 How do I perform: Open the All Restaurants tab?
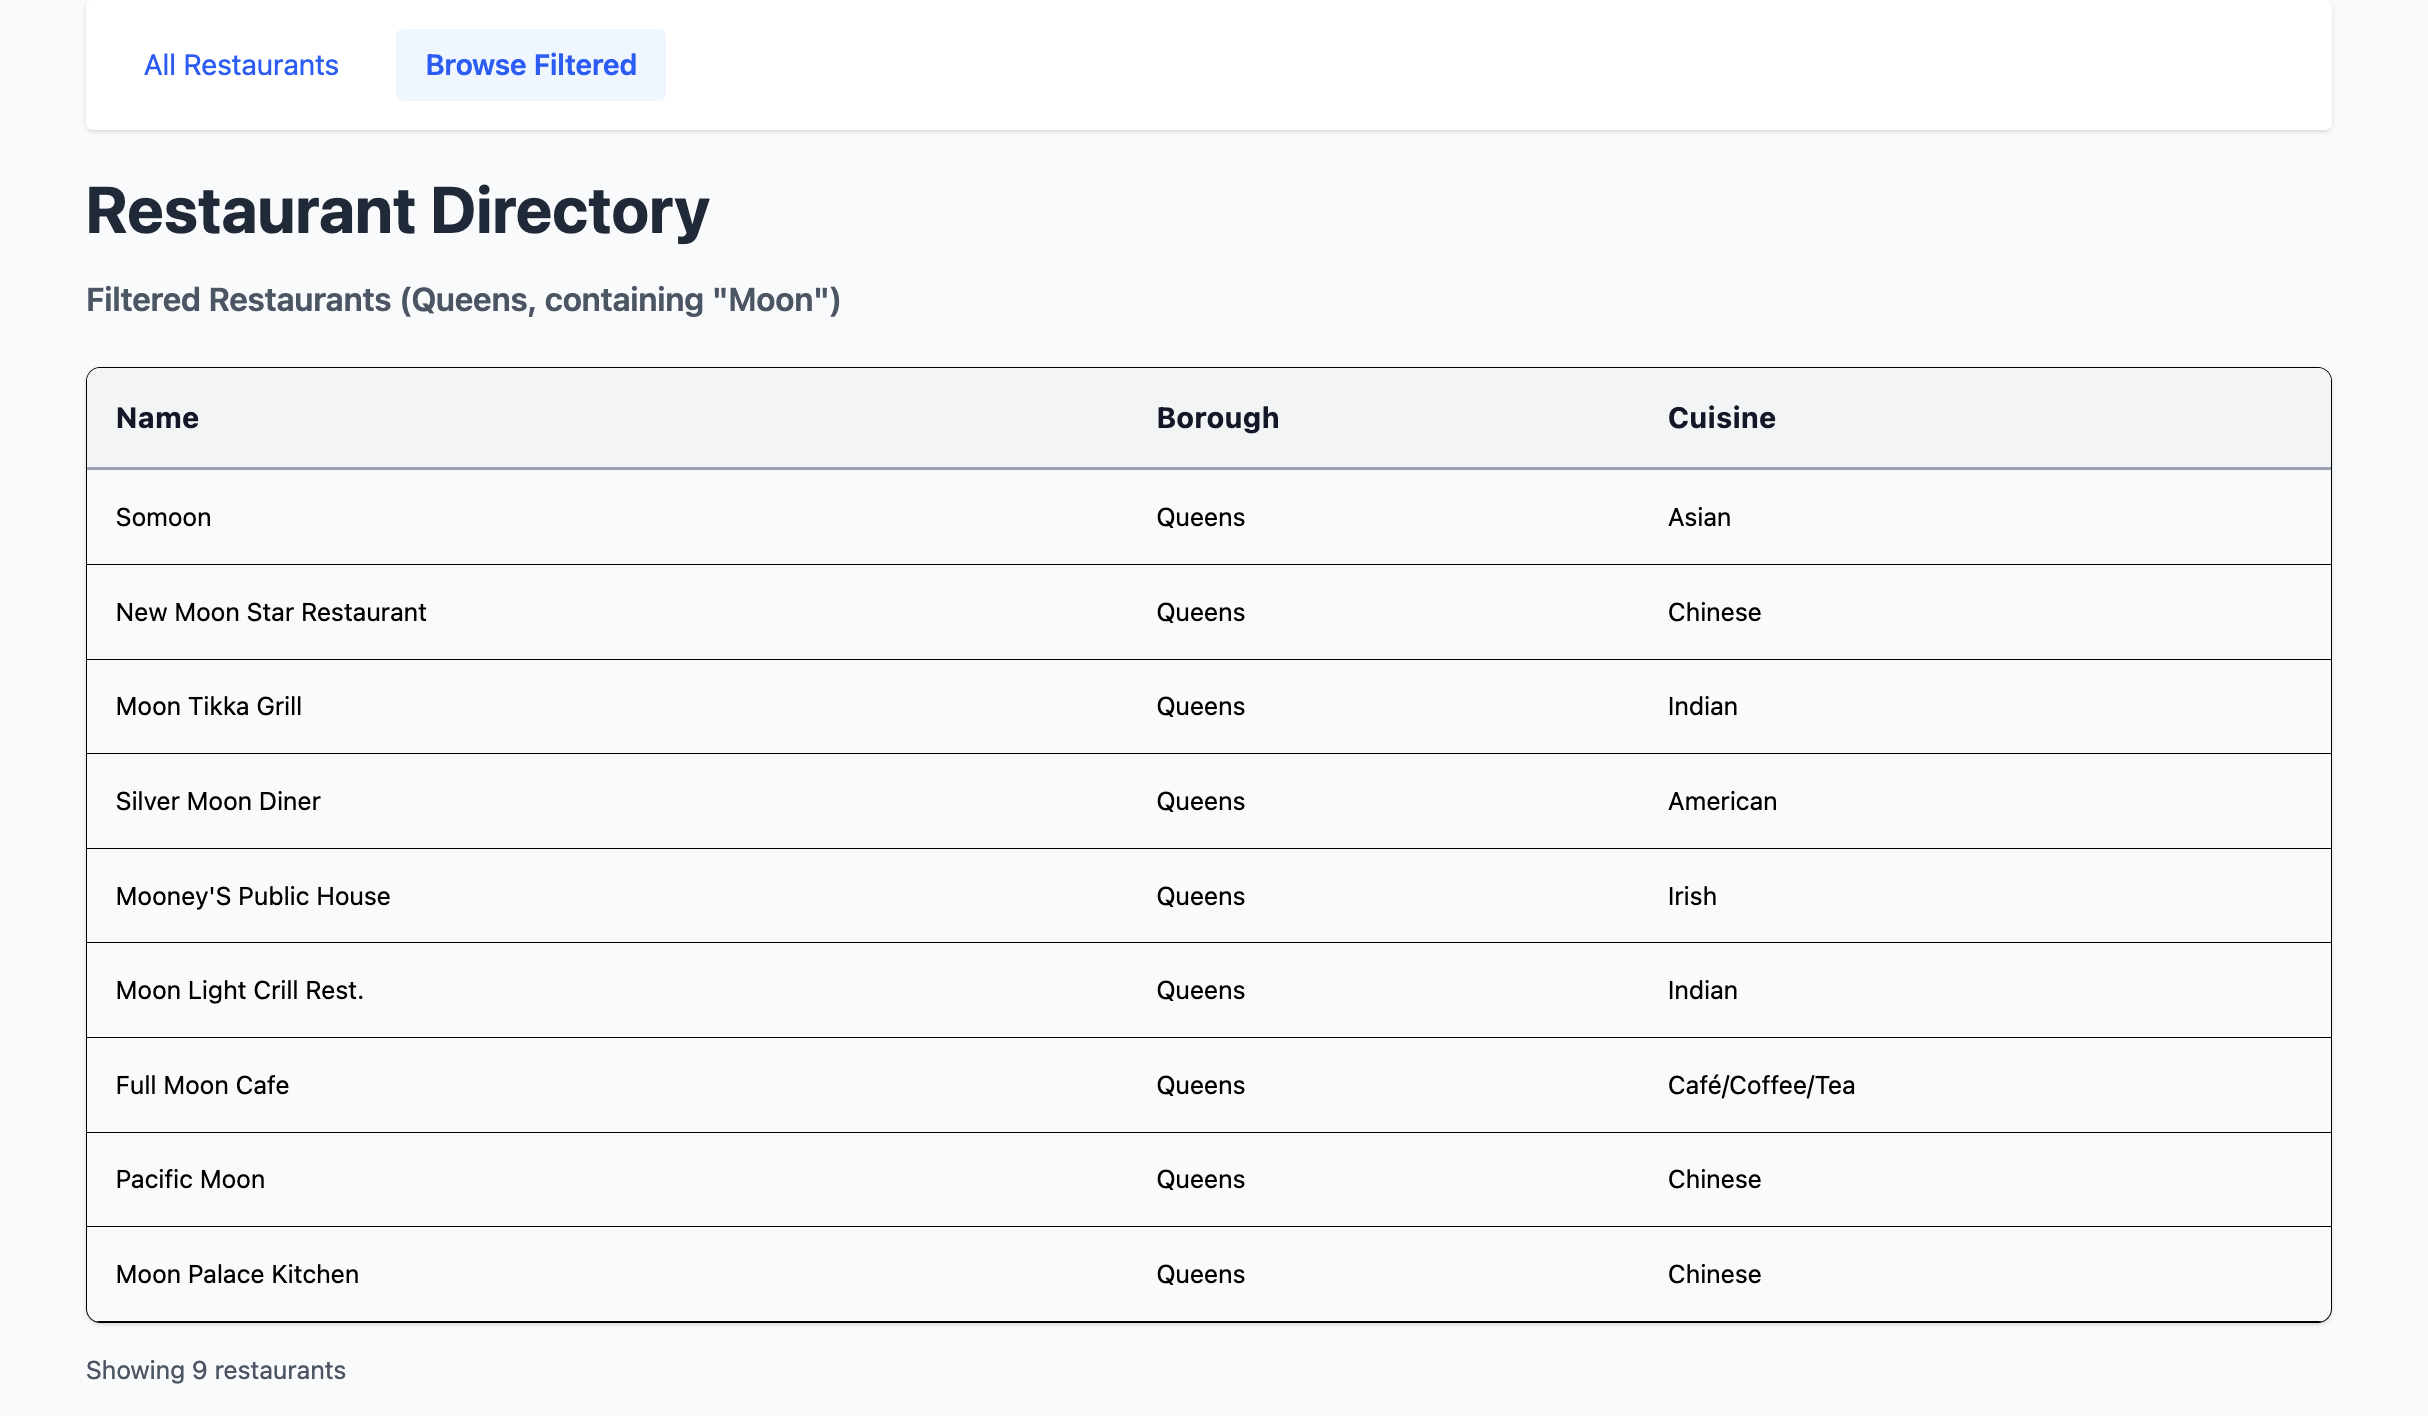(241, 65)
